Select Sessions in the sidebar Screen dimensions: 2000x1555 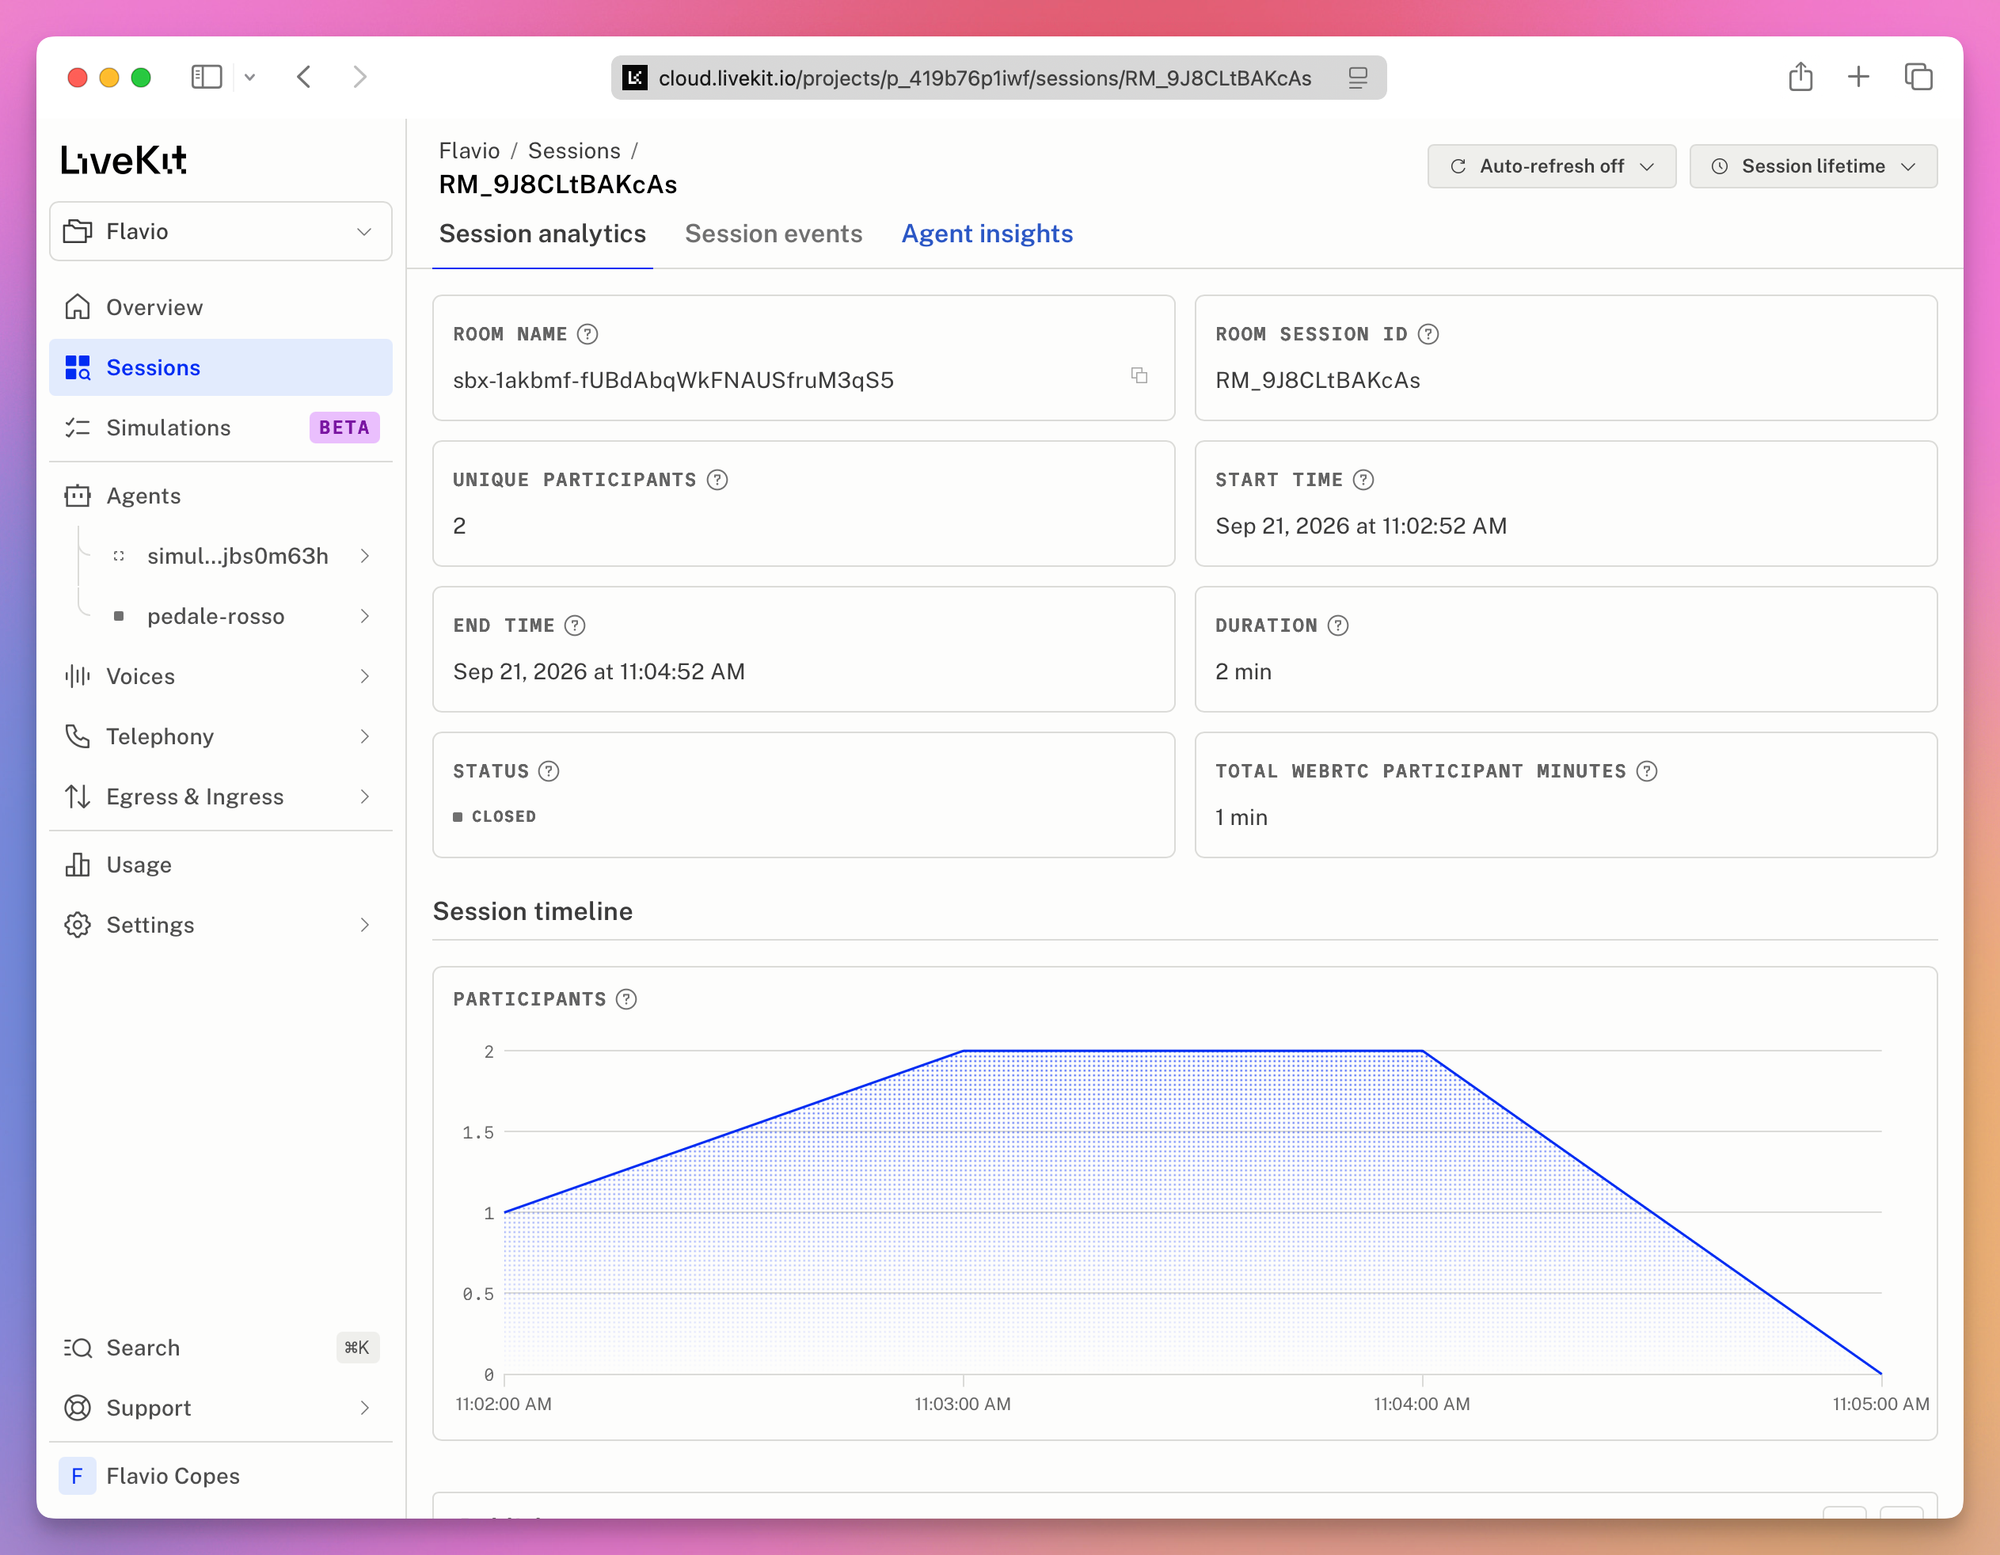[x=220, y=367]
